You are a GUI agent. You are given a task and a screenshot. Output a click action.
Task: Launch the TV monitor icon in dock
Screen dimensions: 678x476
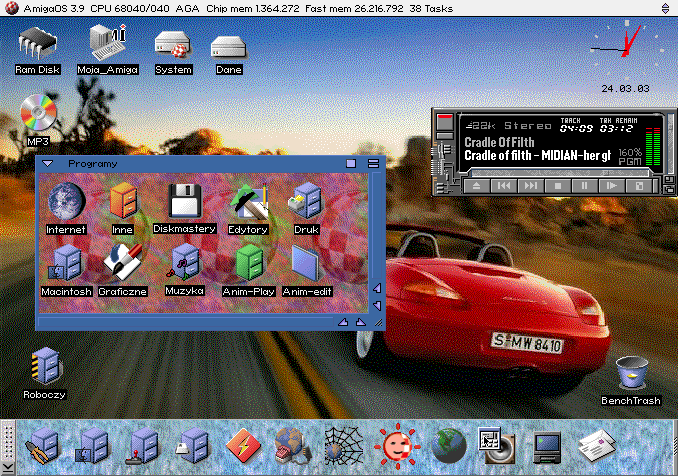(x=547, y=447)
